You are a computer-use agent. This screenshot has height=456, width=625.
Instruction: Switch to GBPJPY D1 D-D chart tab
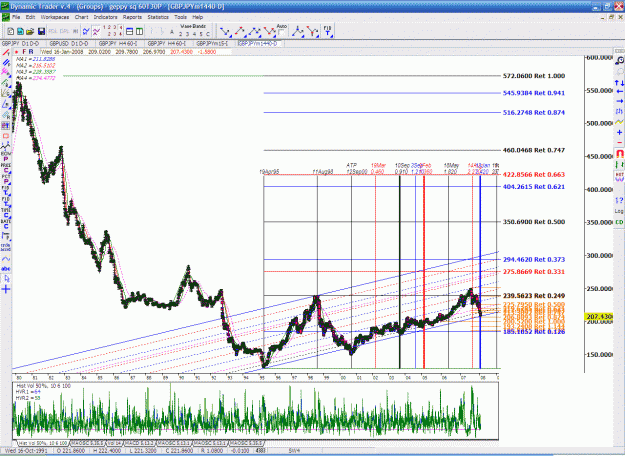pyautogui.click(x=21, y=43)
